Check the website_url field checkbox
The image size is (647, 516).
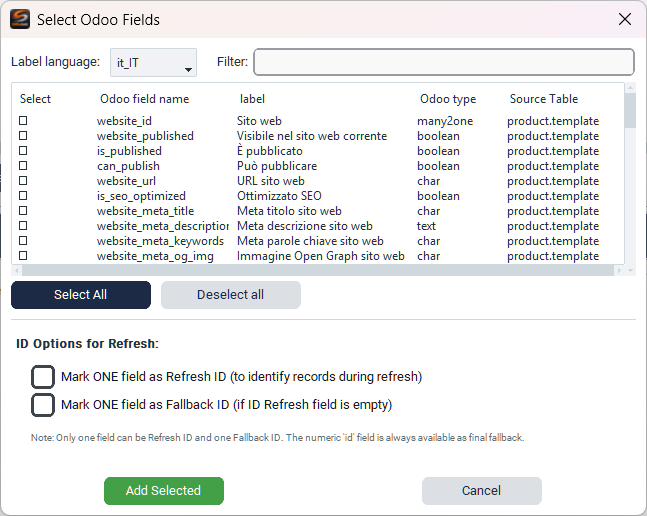click(x=23, y=181)
